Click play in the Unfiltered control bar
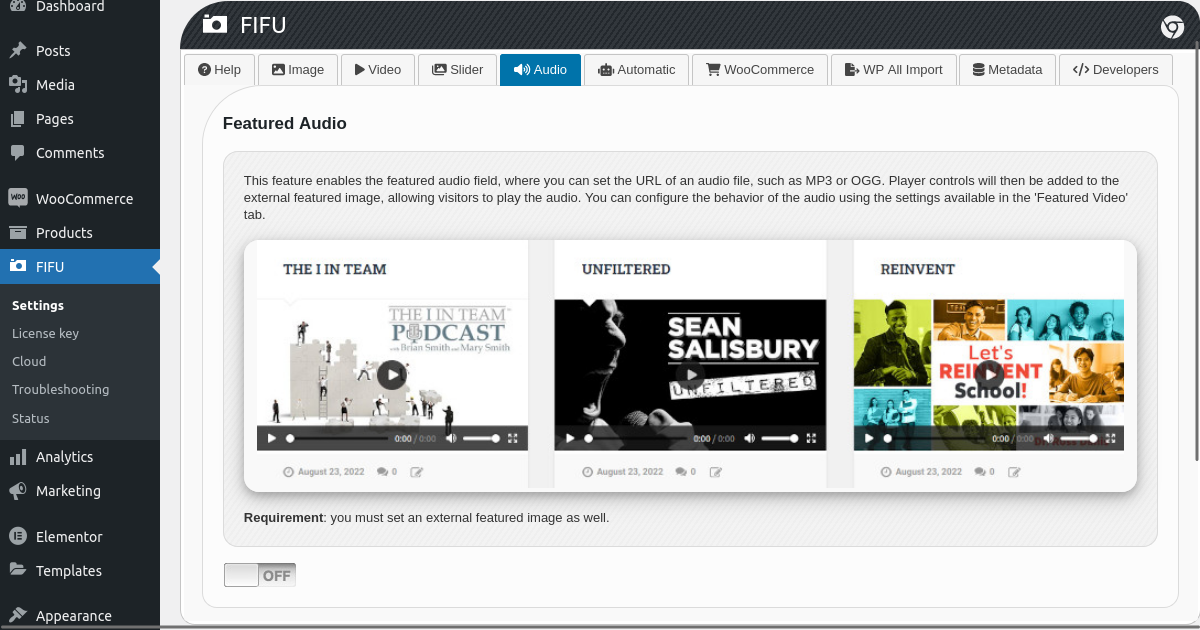Image resolution: width=1200 pixels, height=630 pixels. click(x=570, y=438)
